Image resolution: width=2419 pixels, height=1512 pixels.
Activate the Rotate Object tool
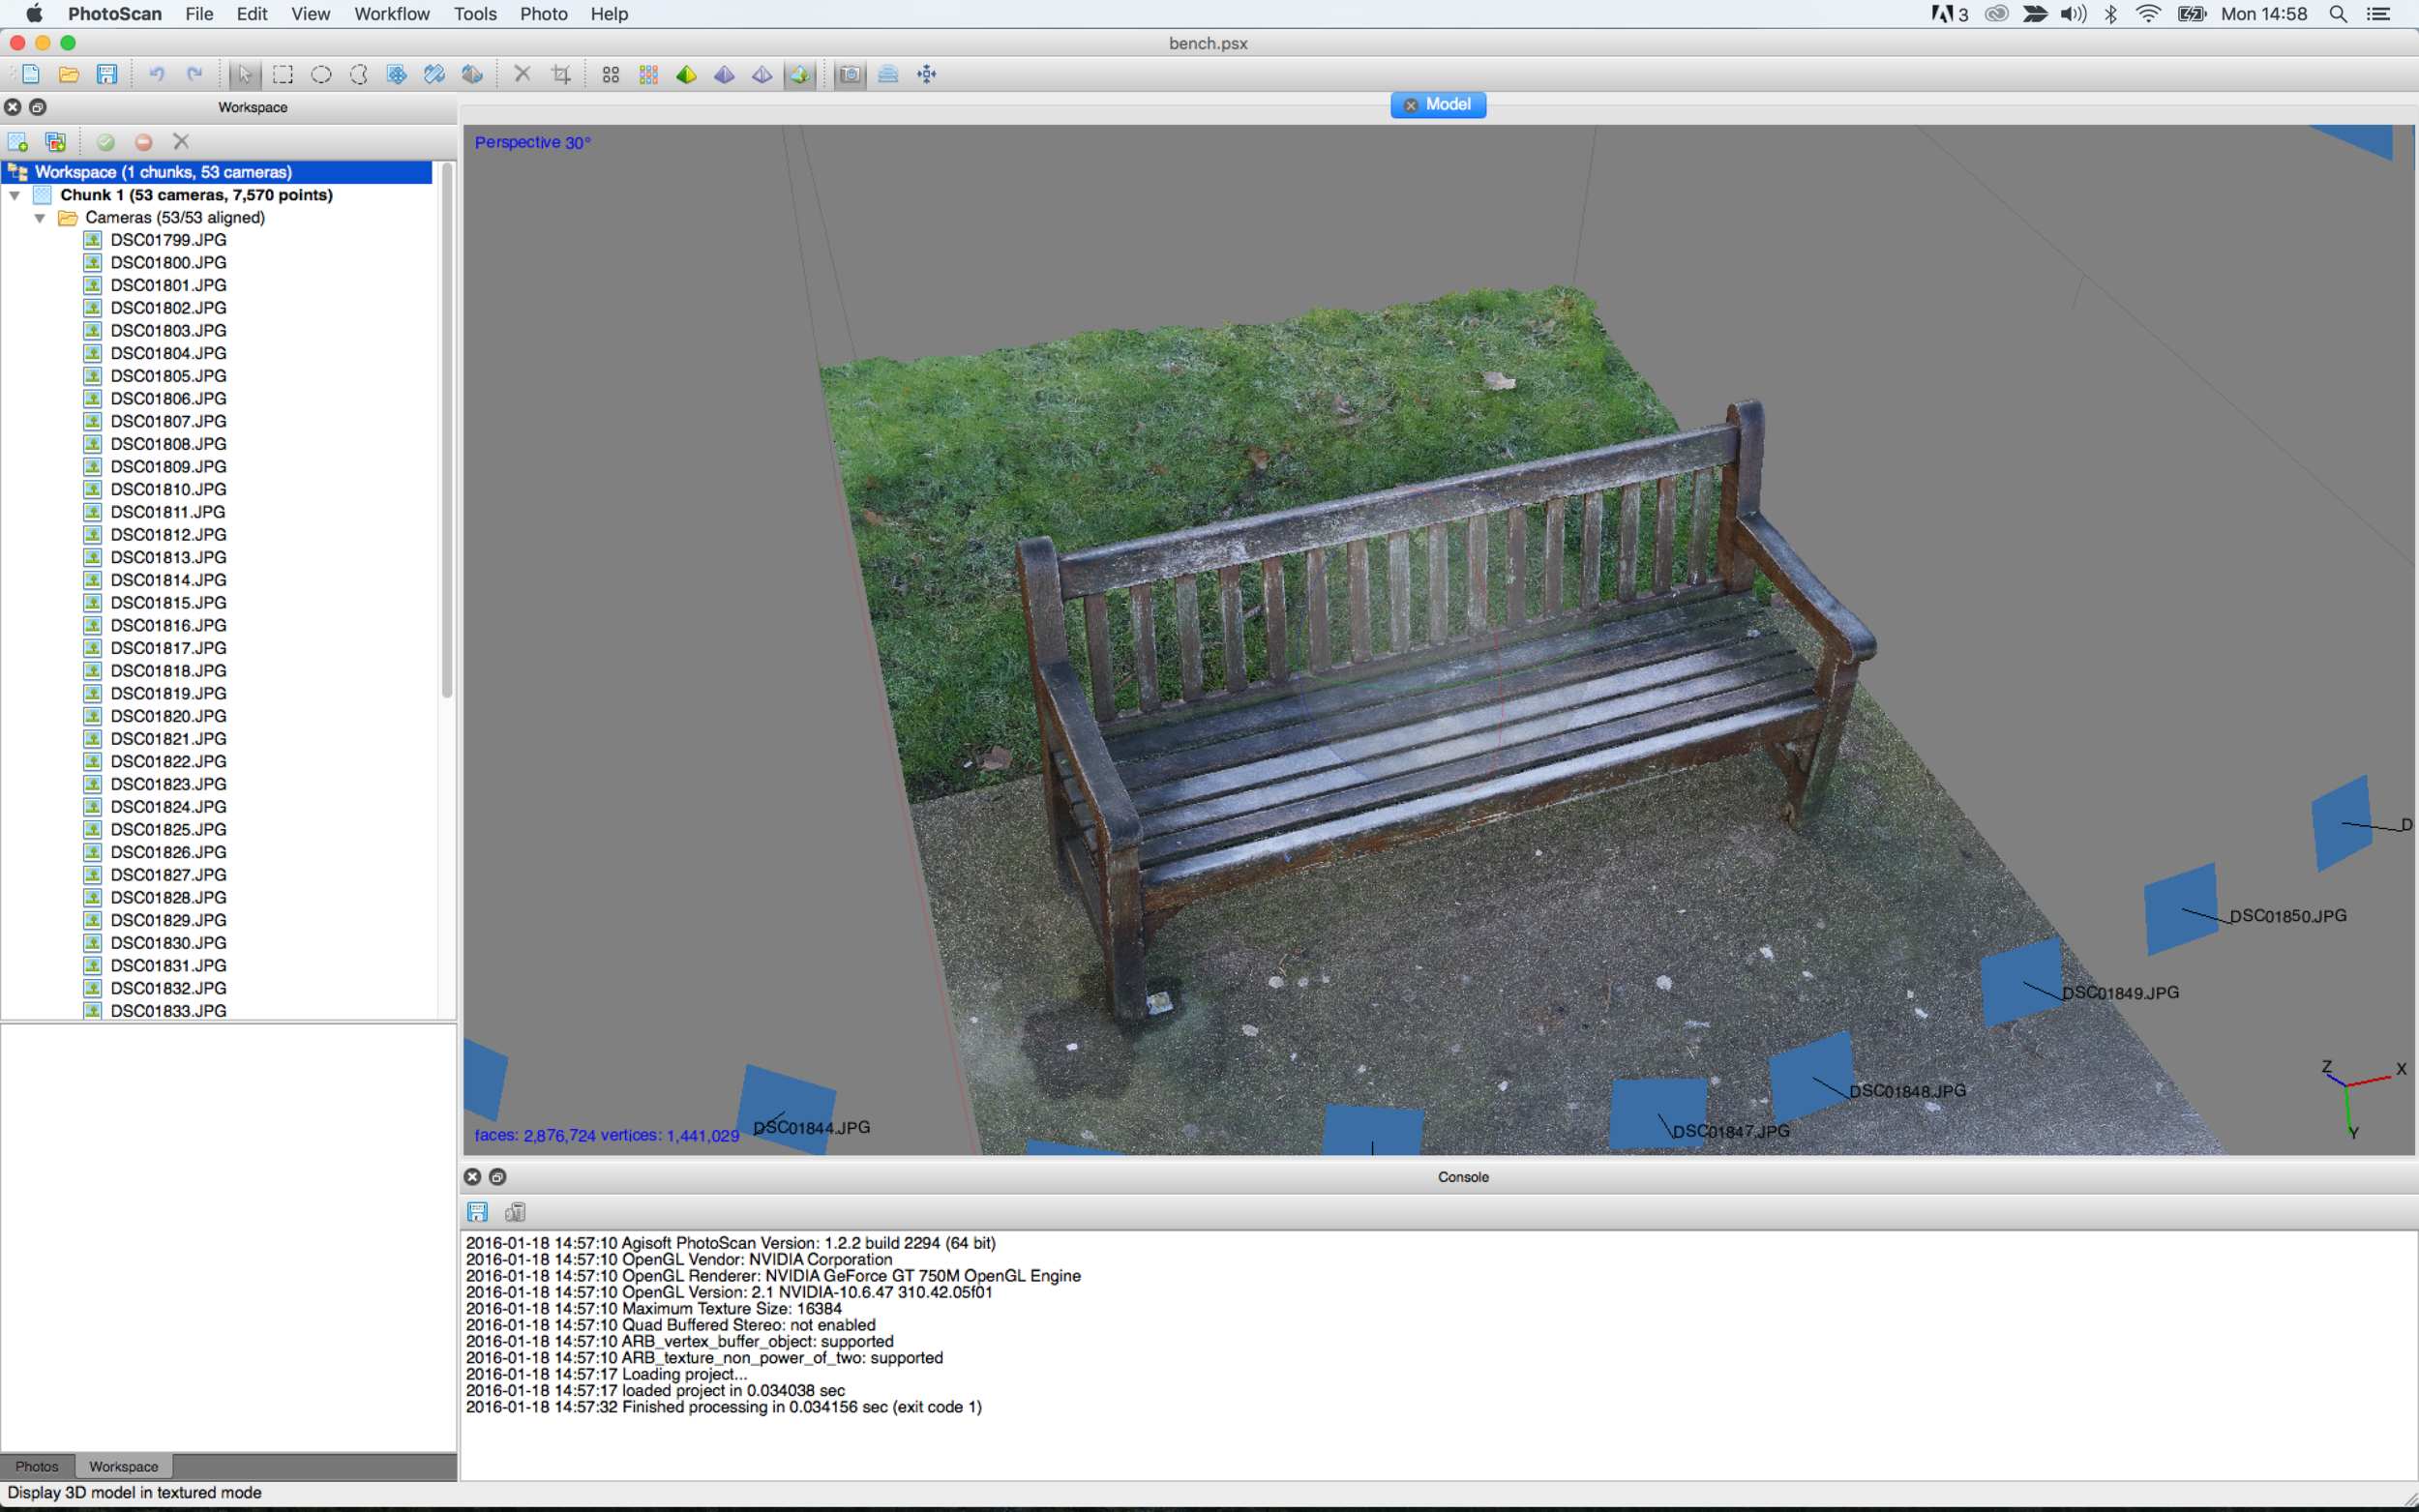click(x=472, y=74)
